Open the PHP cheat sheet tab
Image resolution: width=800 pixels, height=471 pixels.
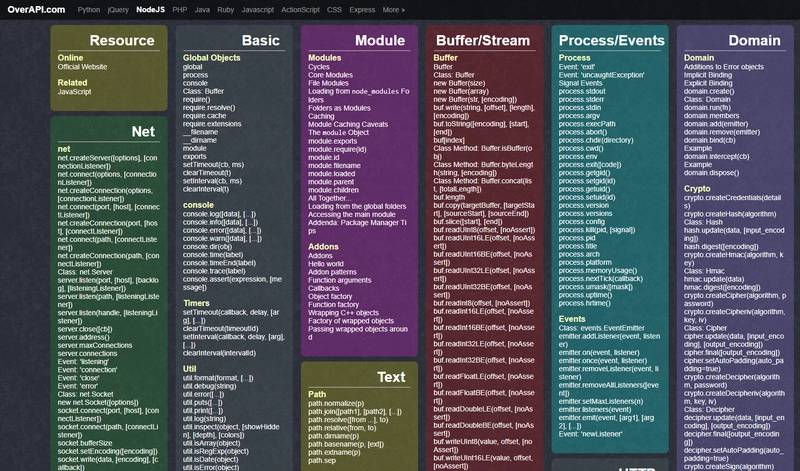[180, 10]
